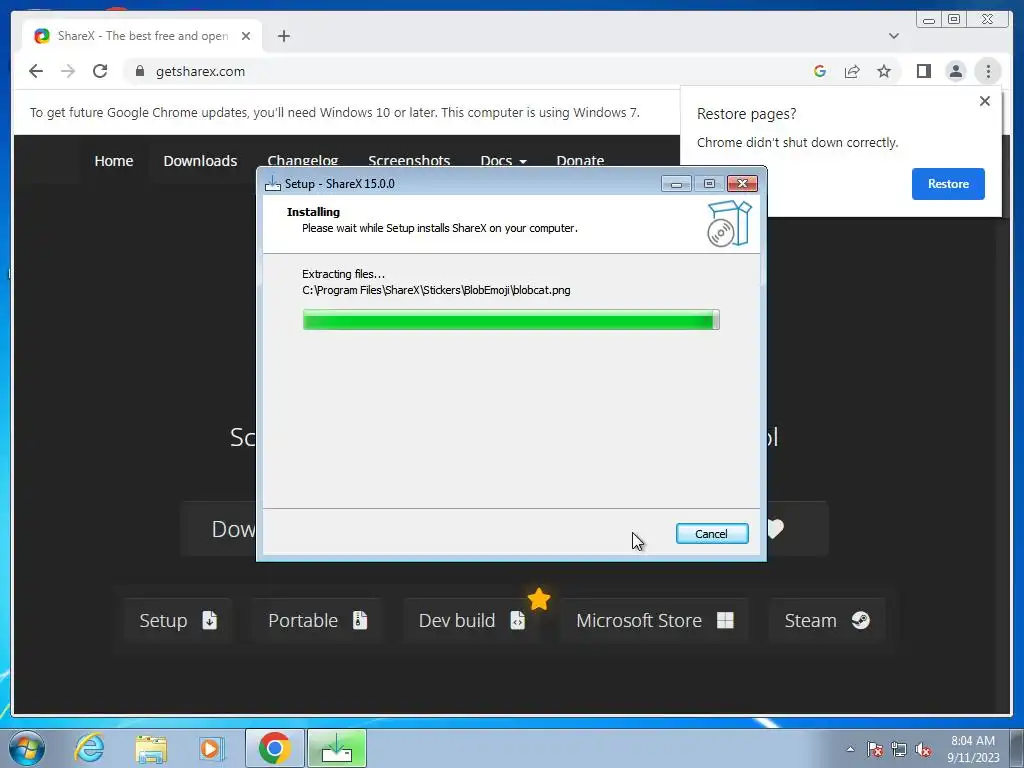
Task: Click the white heart icon on webpage
Action: [x=775, y=528]
